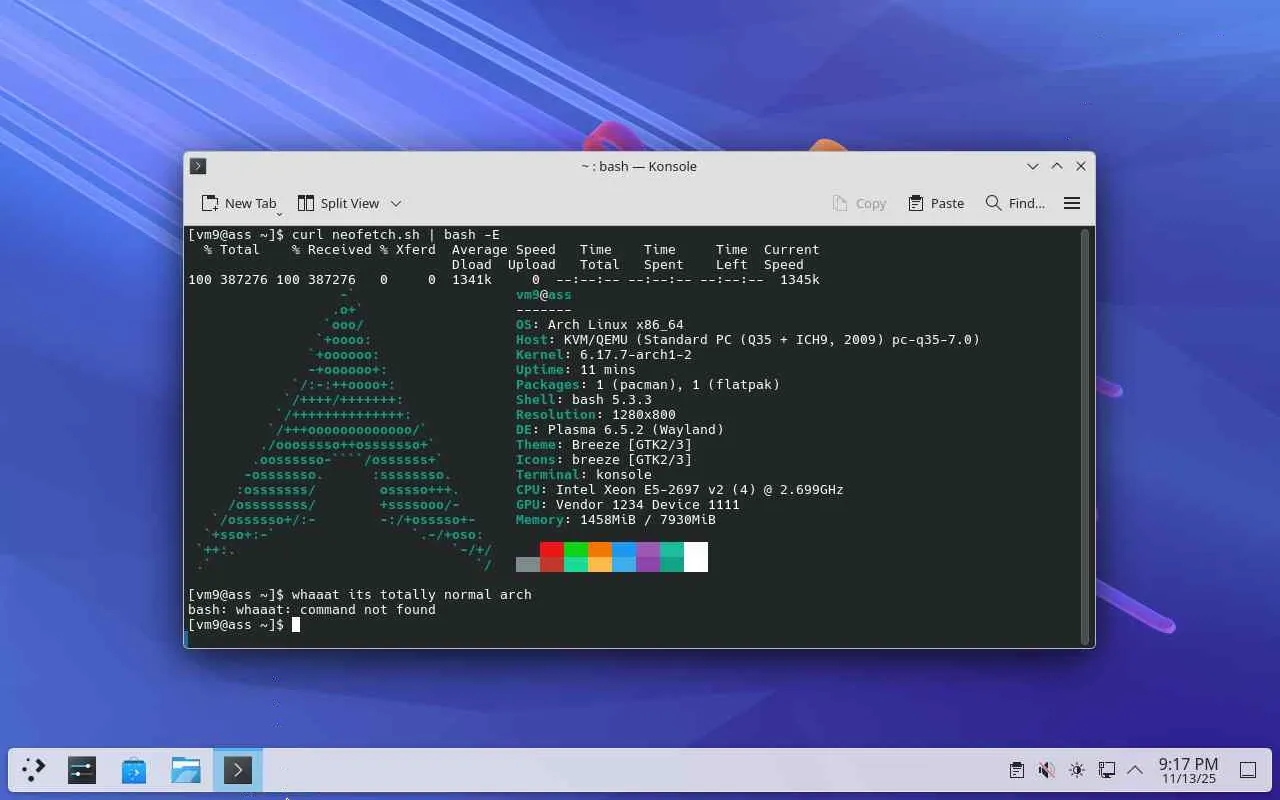The height and width of the screenshot is (800, 1280).
Task: Click the "Uptime: 11 mins" line
Action: click(x=576, y=370)
